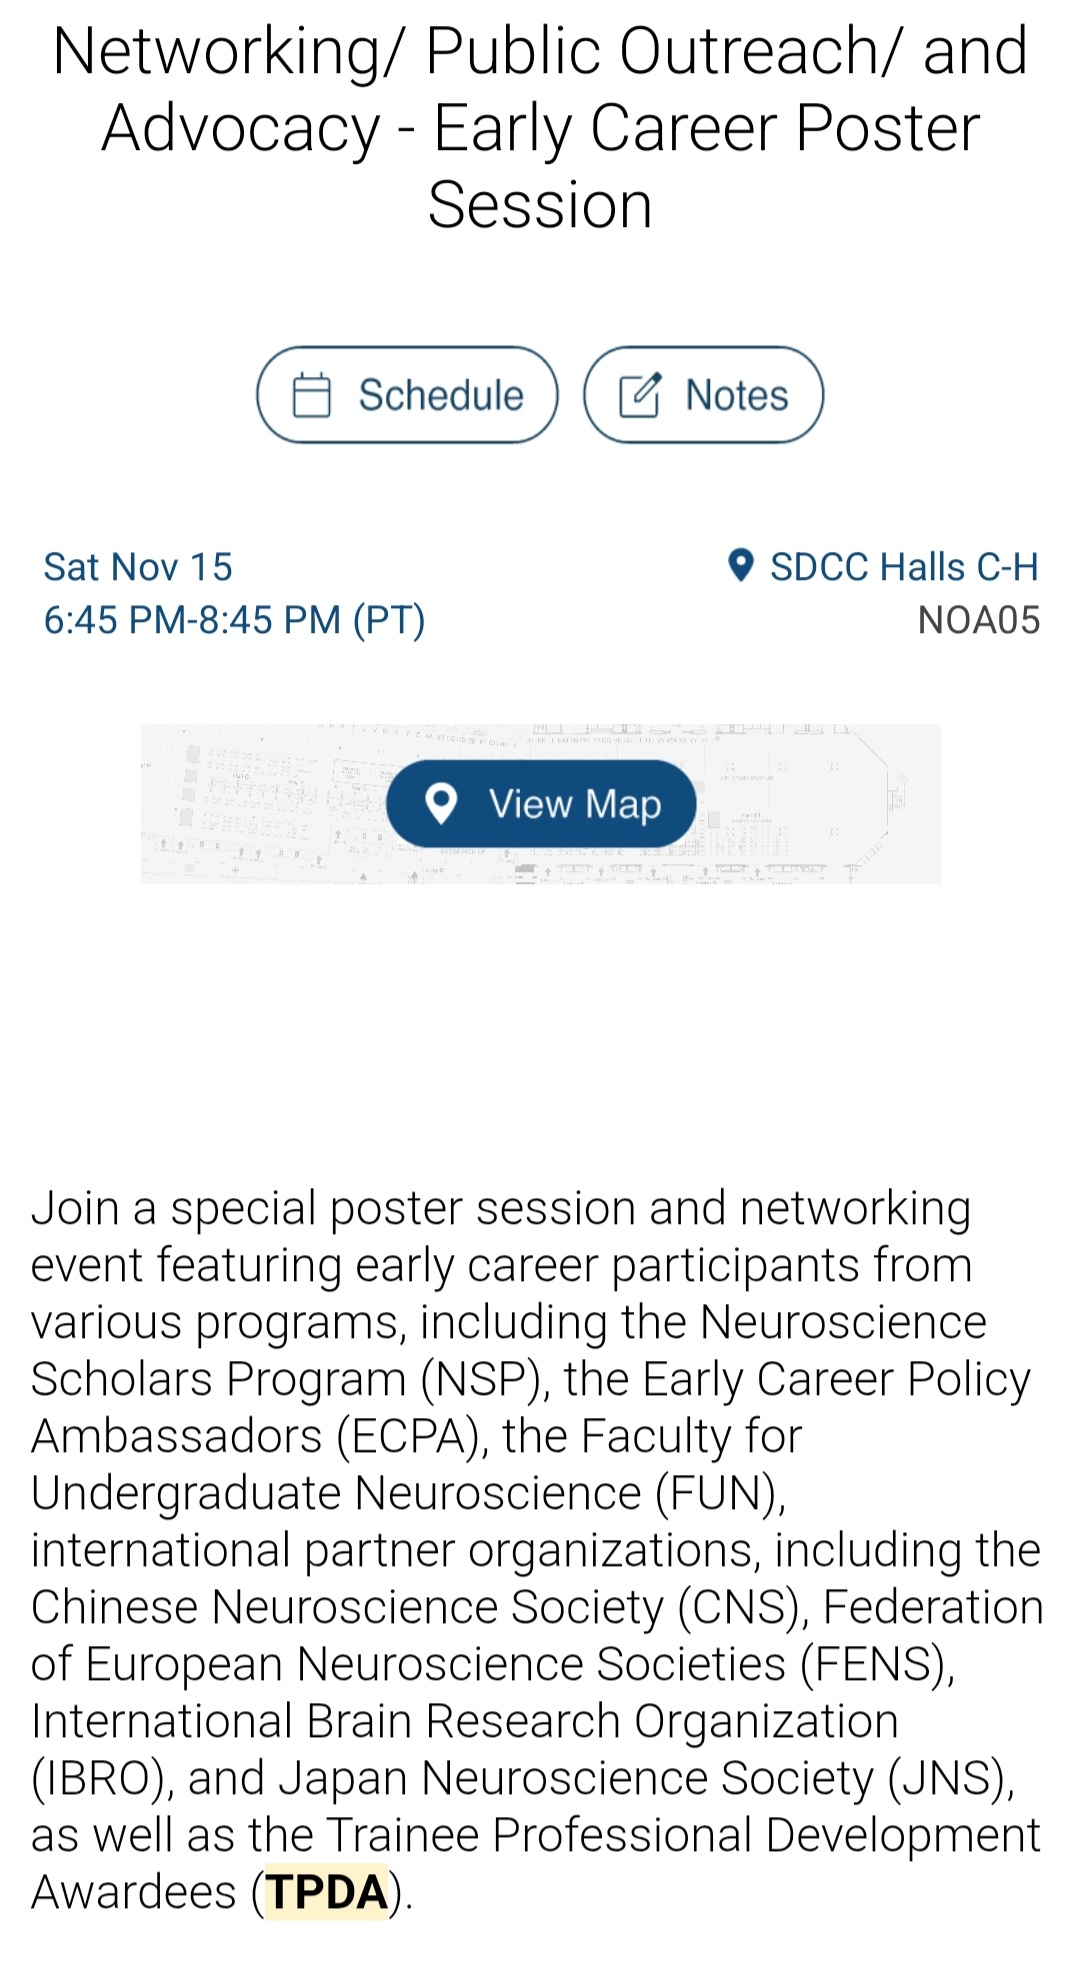
Task: Tap "Undergraduate Neuroscience (FUN)" text
Action: (x=407, y=1493)
